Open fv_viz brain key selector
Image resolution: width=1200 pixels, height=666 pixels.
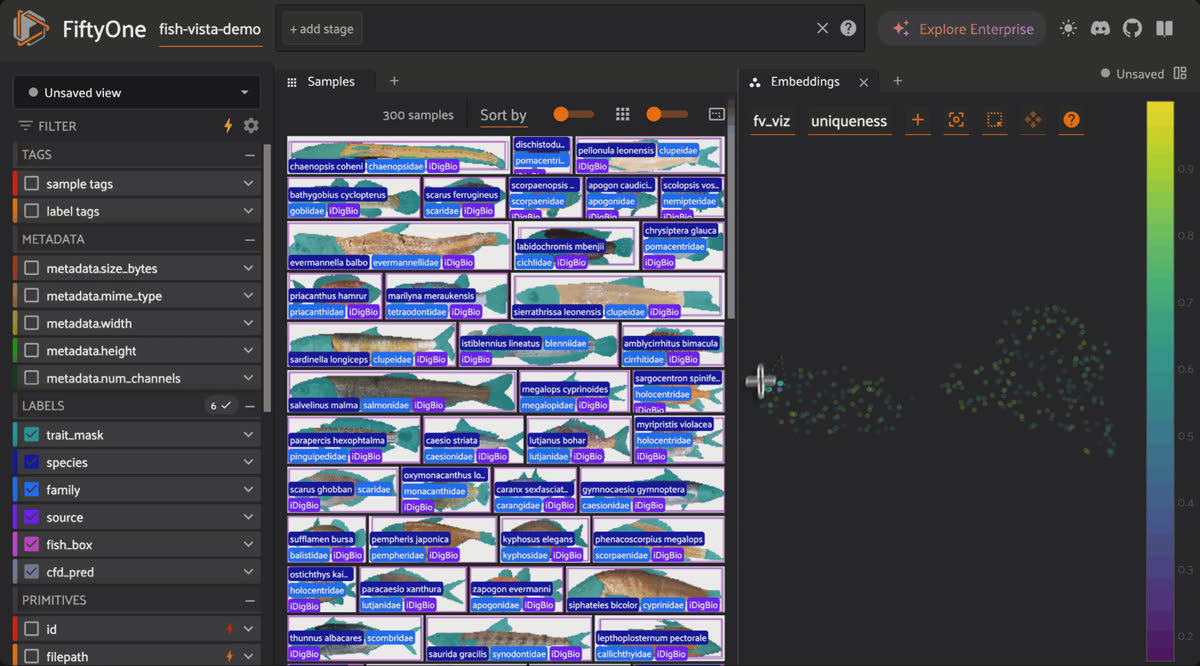(x=771, y=121)
